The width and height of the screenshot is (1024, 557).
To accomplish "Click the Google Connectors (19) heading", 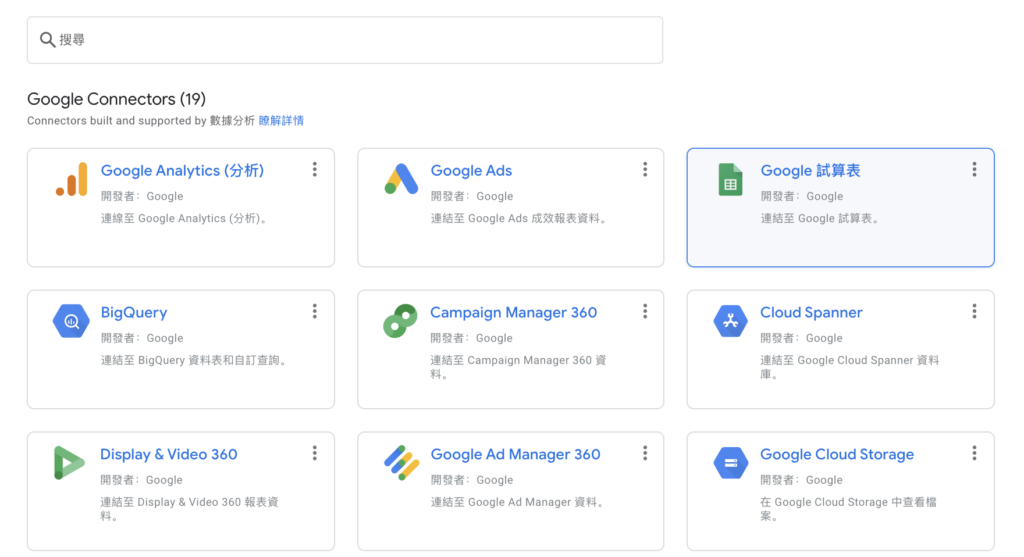I will pos(116,99).
